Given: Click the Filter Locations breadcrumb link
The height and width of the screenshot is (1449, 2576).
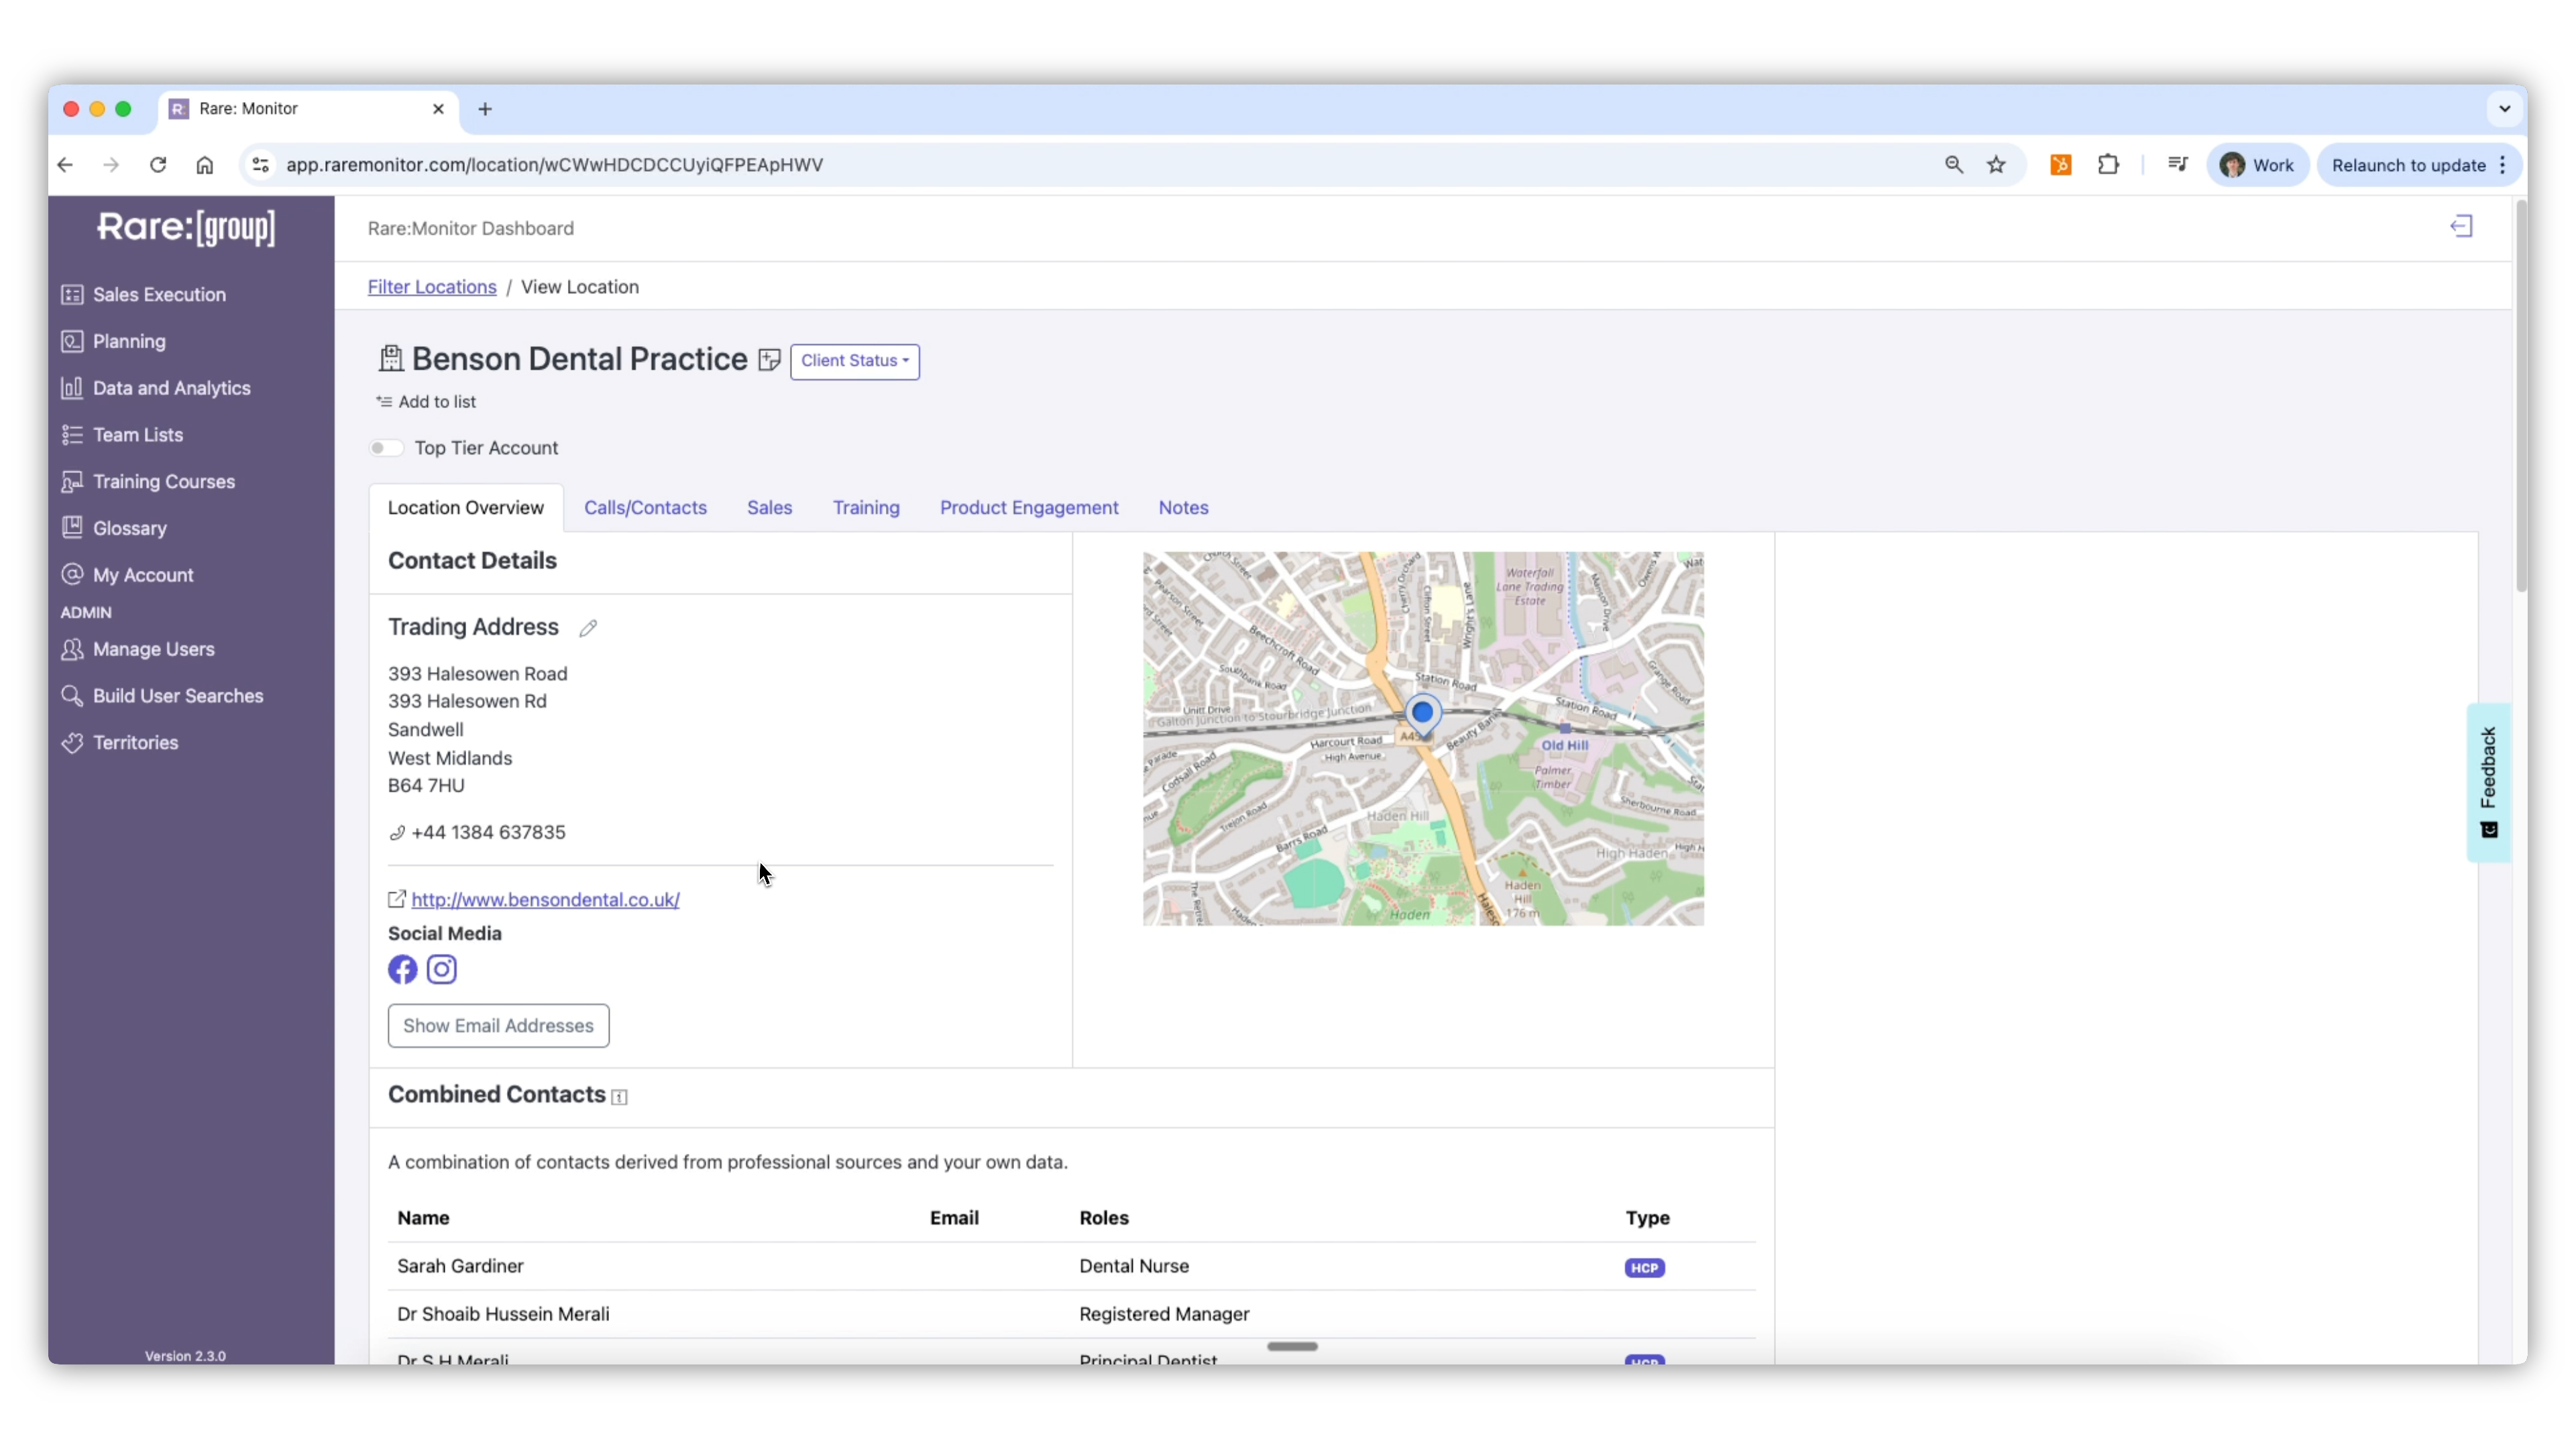Looking at the screenshot, I should click(432, 287).
